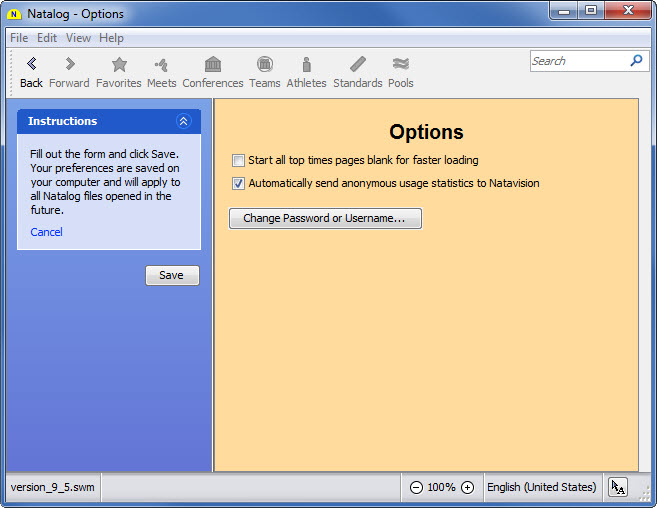Collapse the Instructions panel
The height and width of the screenshot is (508, 657).
[183, 121]
